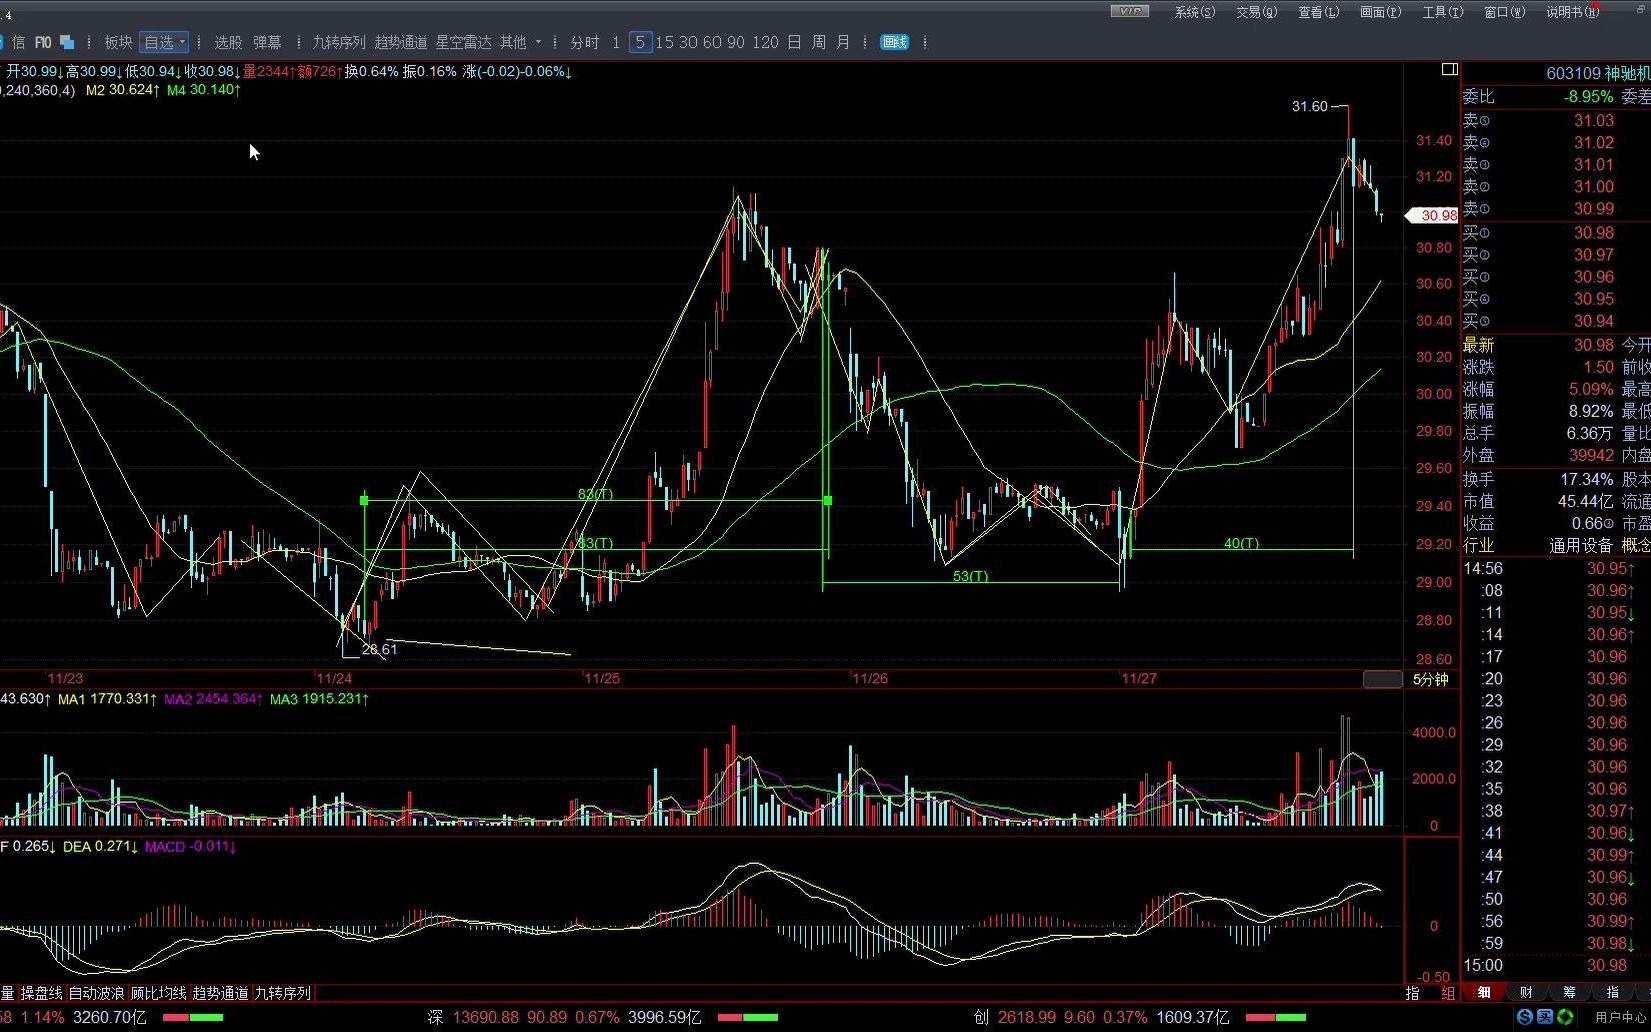Select the 九转序列 indicator in toolbar
The height and width of the screenshot is (1032, 1651).
coord(339,42)
